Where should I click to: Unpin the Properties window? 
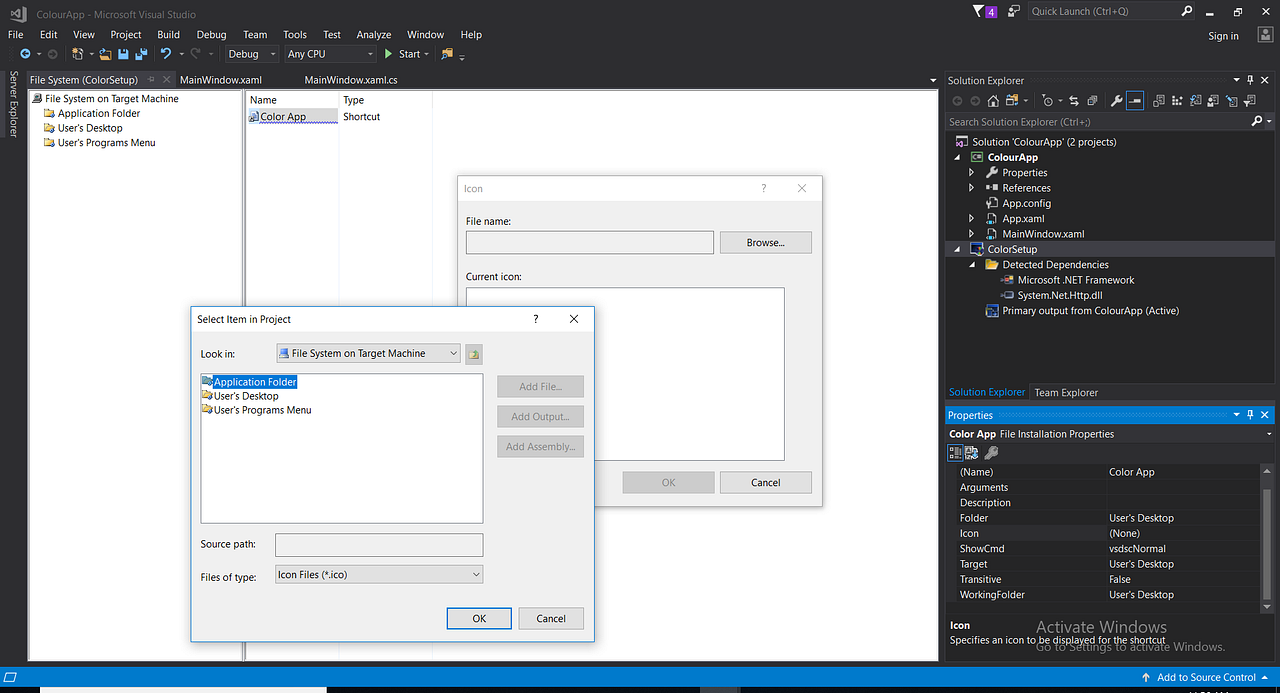[x=1249, y=414]
